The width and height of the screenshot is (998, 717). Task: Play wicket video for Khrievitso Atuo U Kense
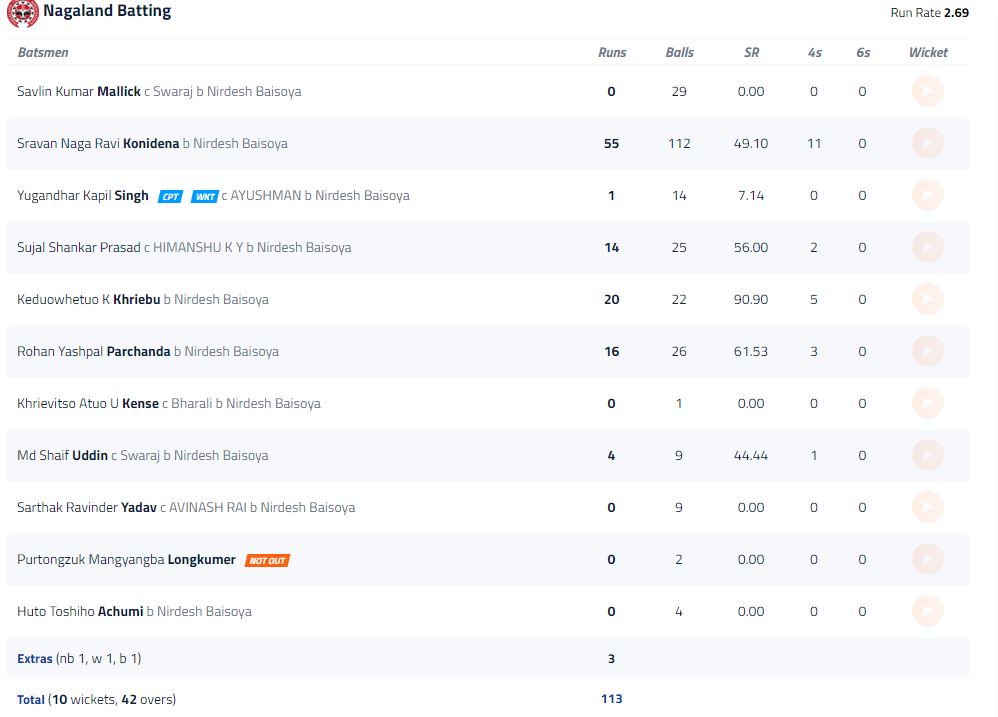click(927, 403)
